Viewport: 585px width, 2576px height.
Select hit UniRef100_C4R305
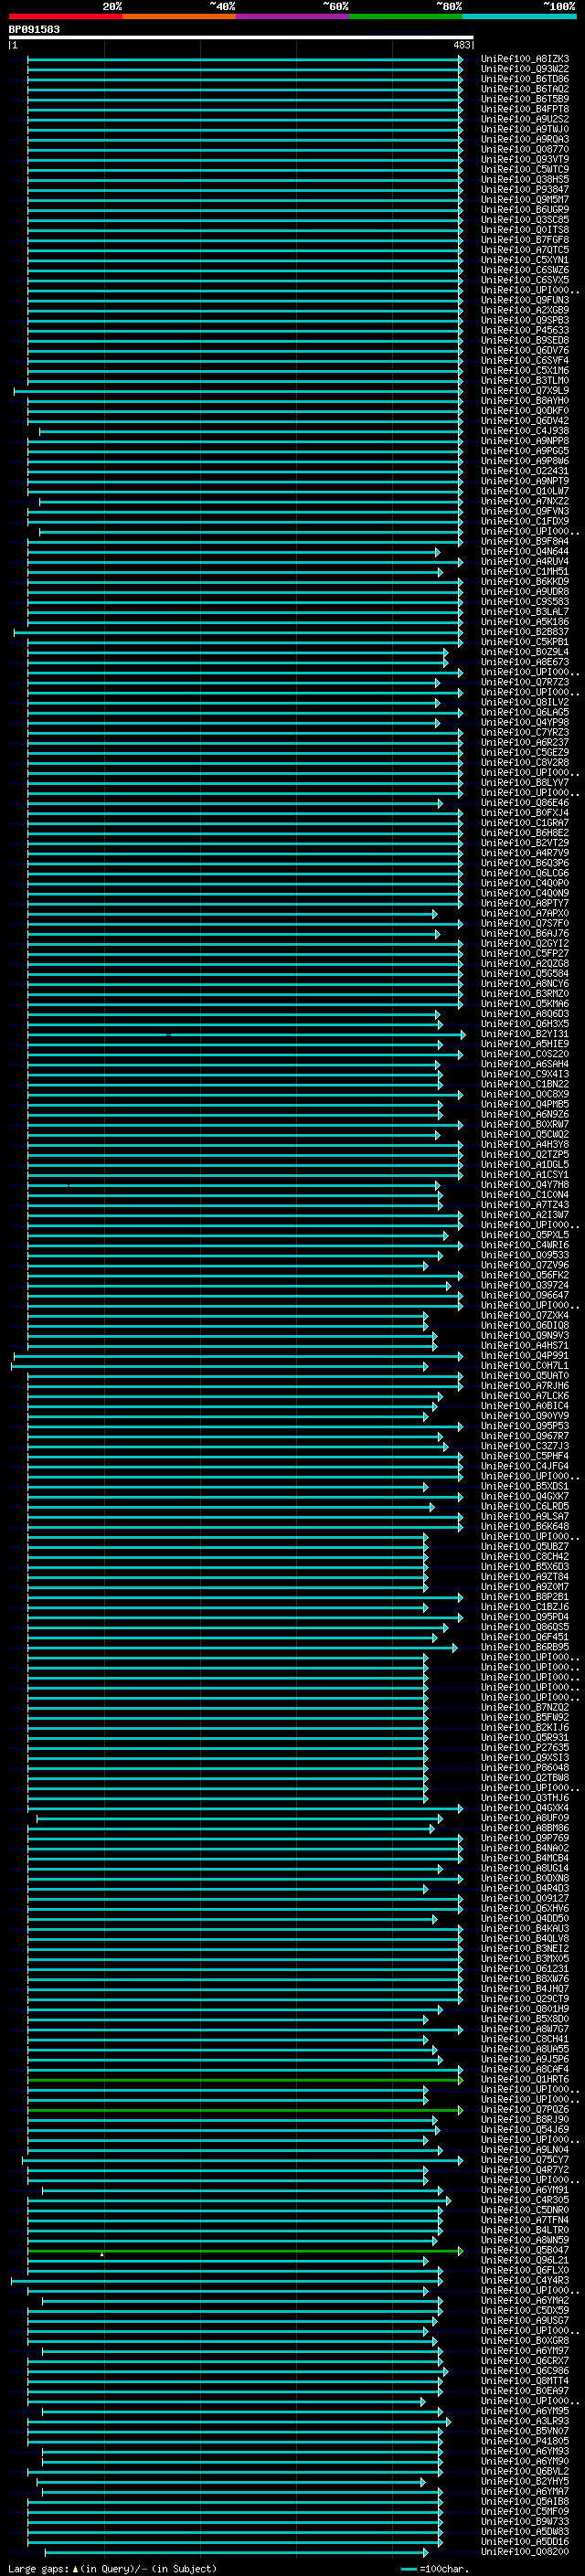coord(525,2201)
